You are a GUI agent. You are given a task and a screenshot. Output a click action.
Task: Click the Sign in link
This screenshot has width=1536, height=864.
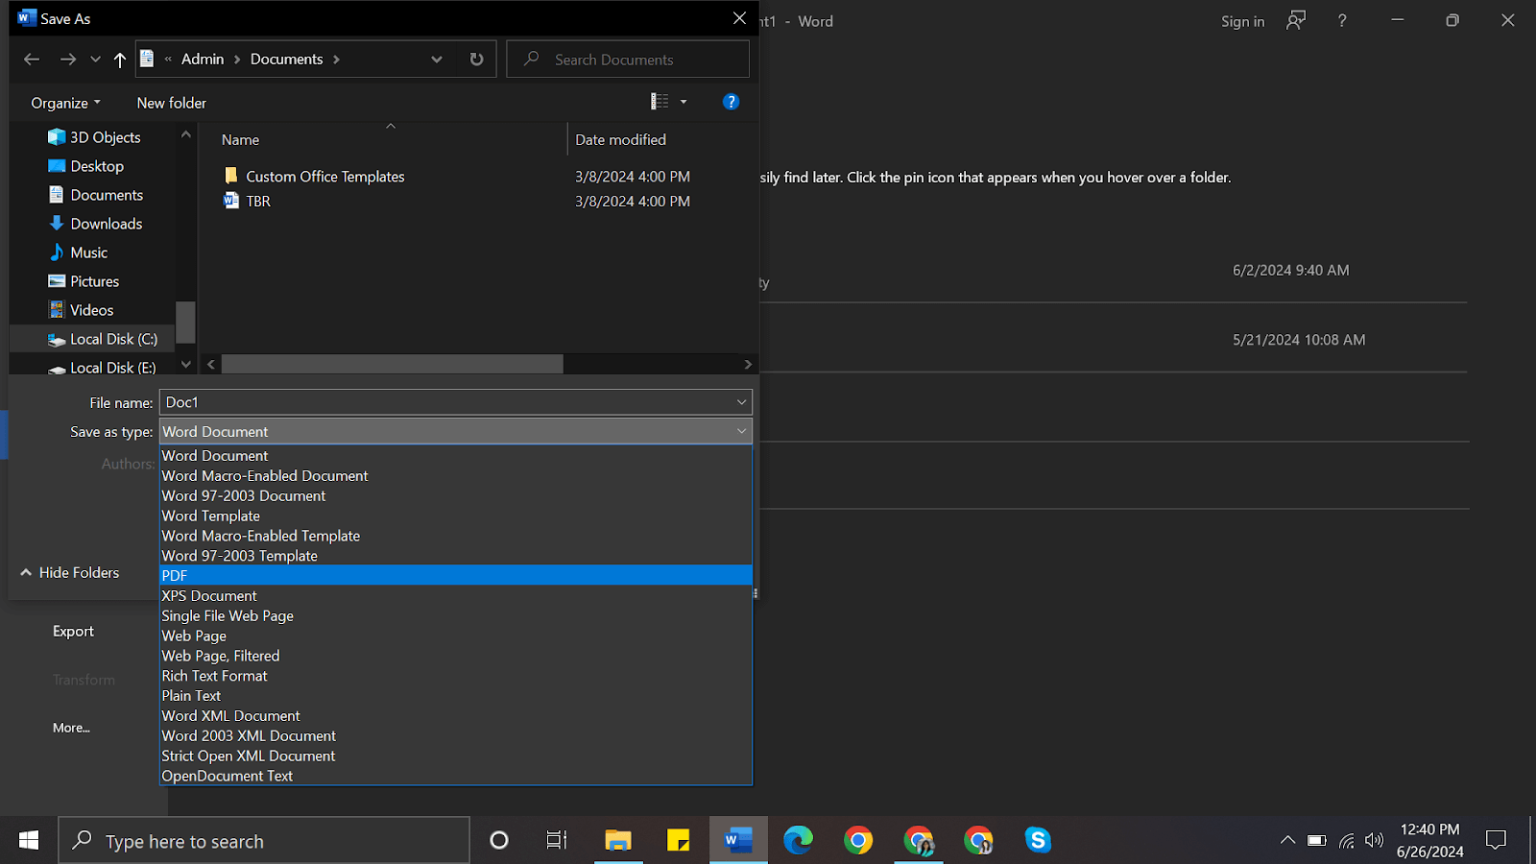pyautogui.click(x=1242, y=21)
